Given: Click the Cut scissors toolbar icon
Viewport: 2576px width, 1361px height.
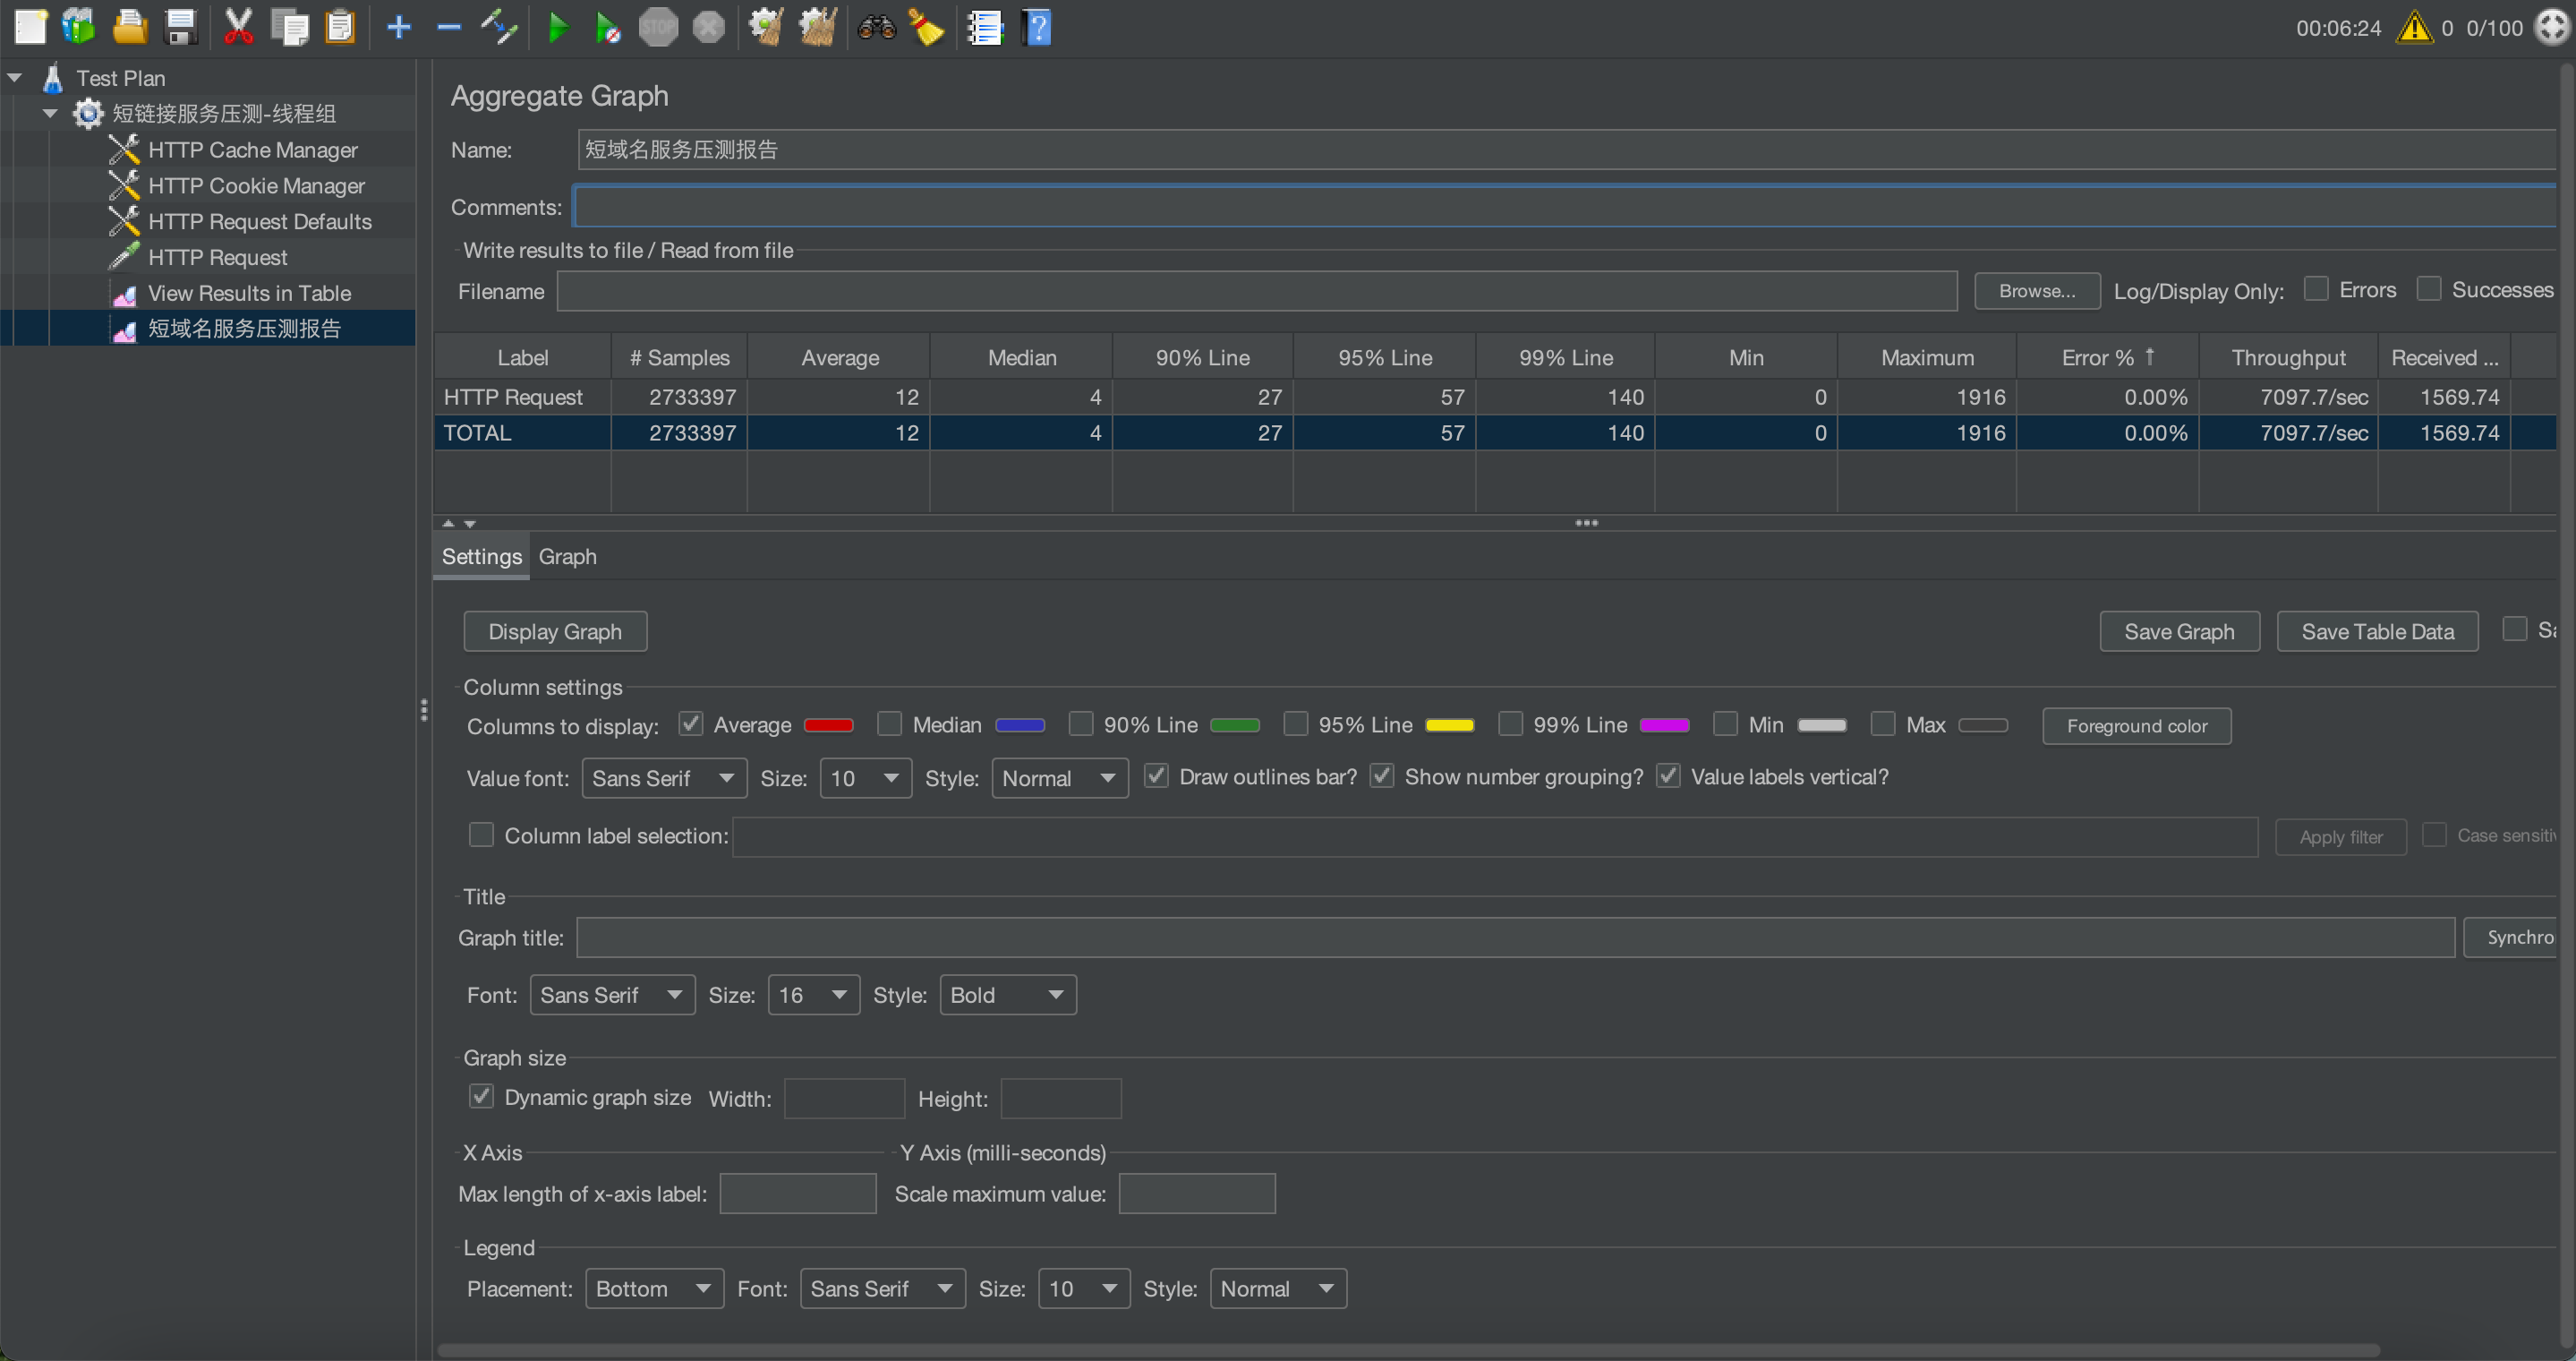Looking at the screenshot, I should (x=238, y=27).
